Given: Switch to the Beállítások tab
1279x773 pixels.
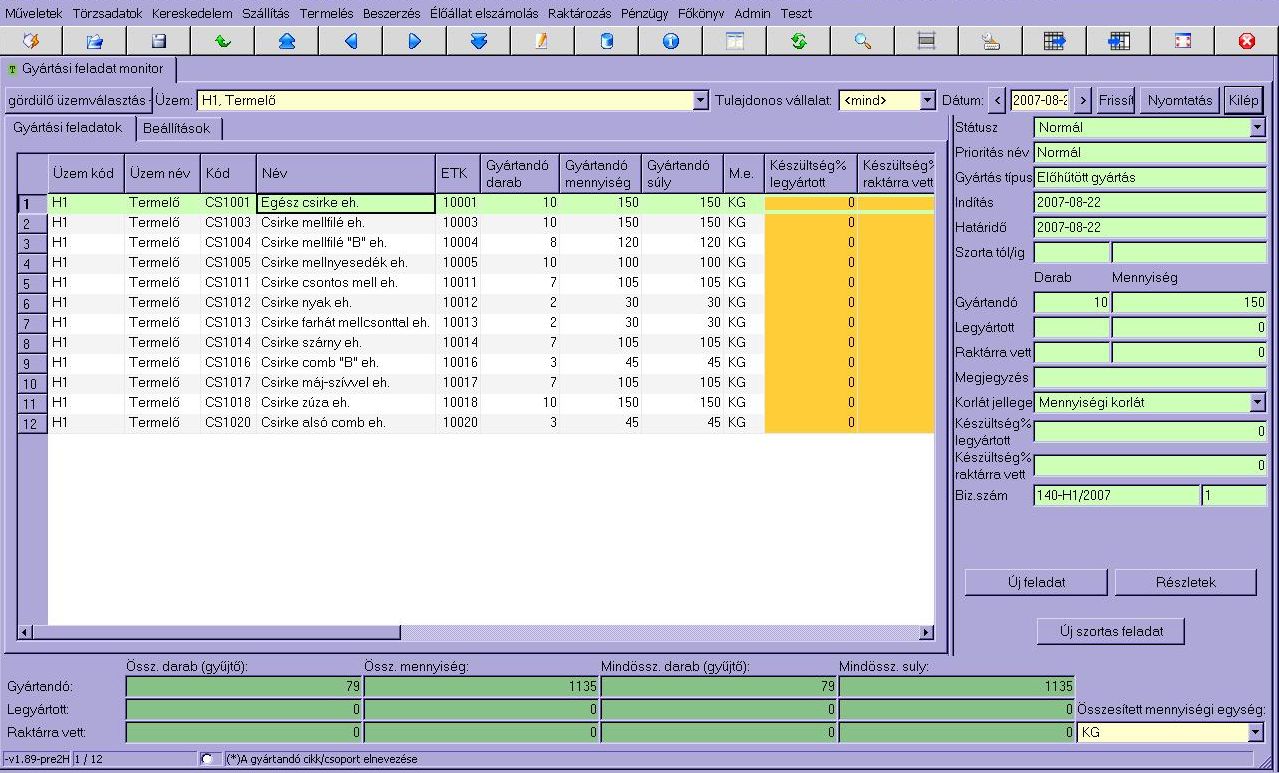Looking at the screenshot, I should tap(177, 129).
